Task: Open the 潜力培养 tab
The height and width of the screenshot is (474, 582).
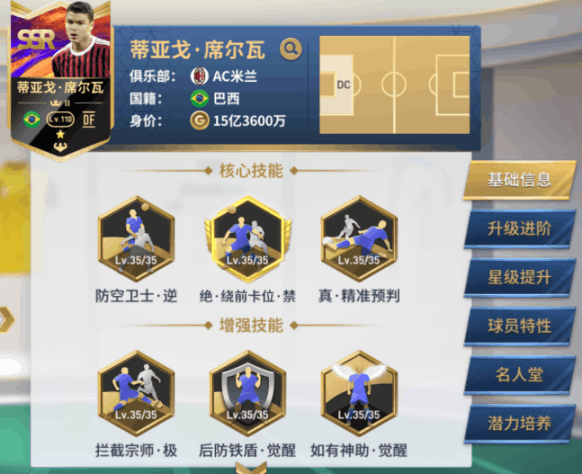Action: (519, 424)
